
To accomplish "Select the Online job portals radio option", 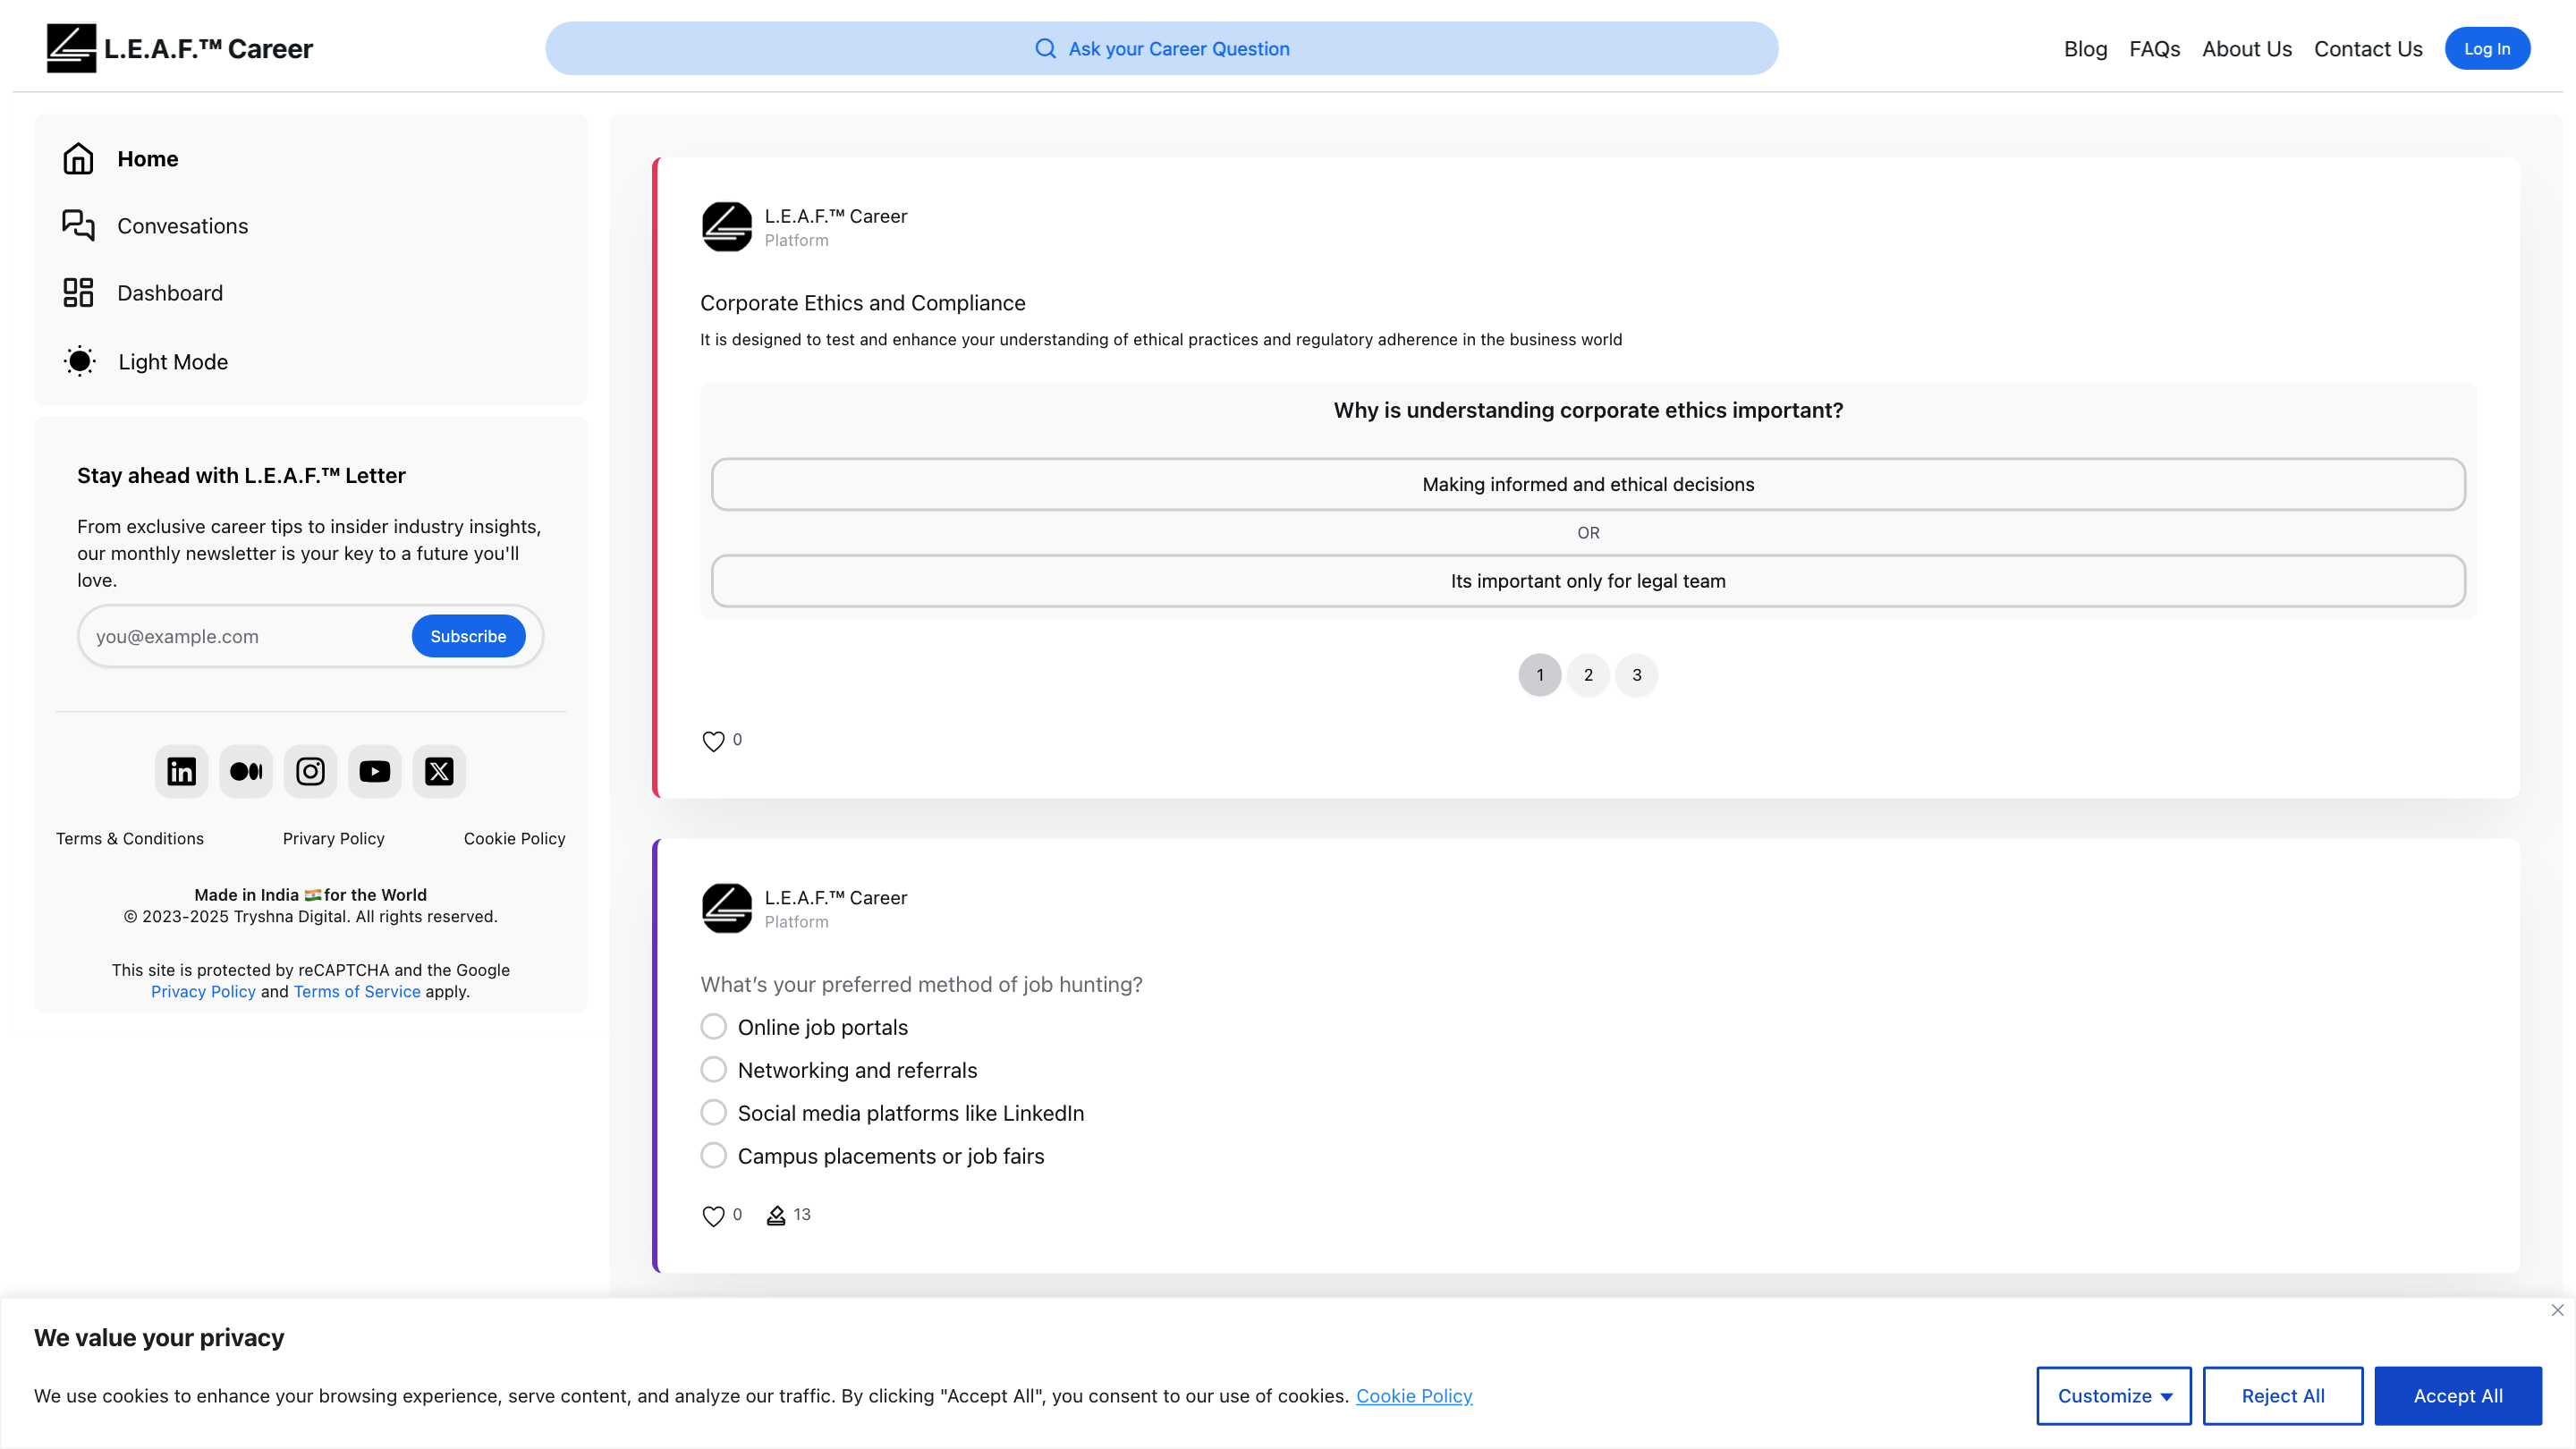I will (713, 1026).
